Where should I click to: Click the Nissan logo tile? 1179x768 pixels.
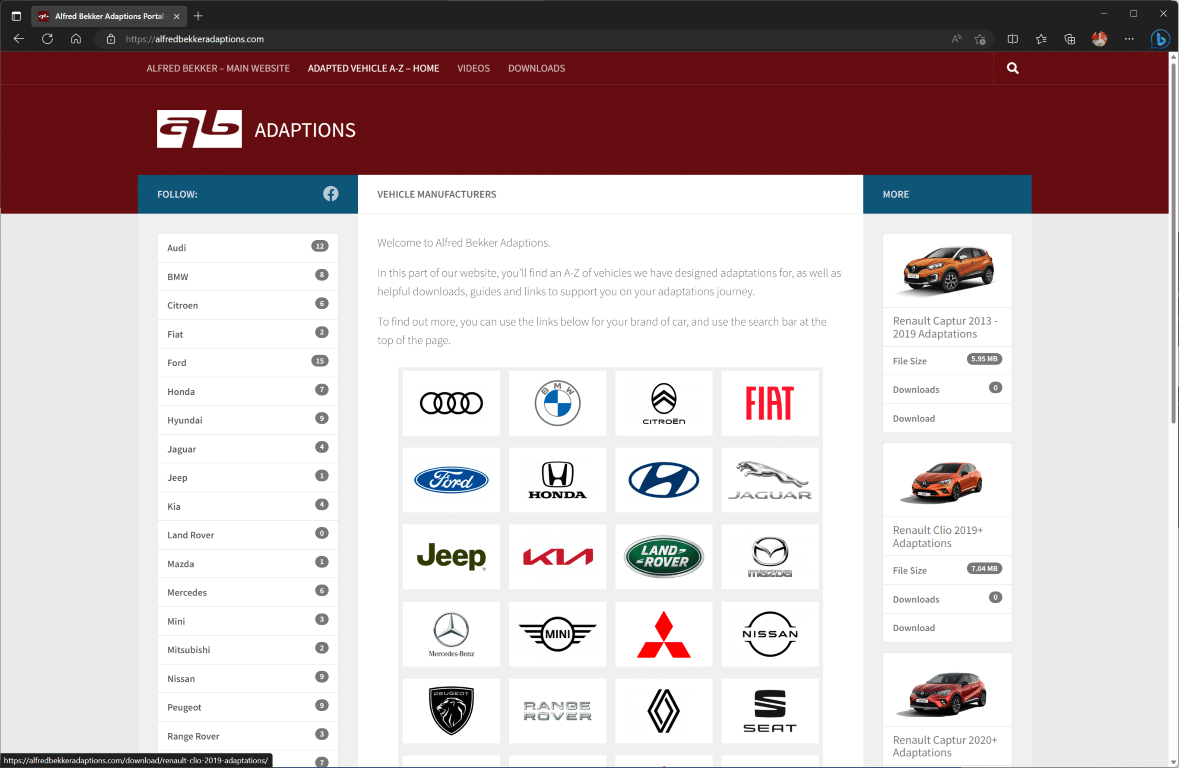pos(770,634)
